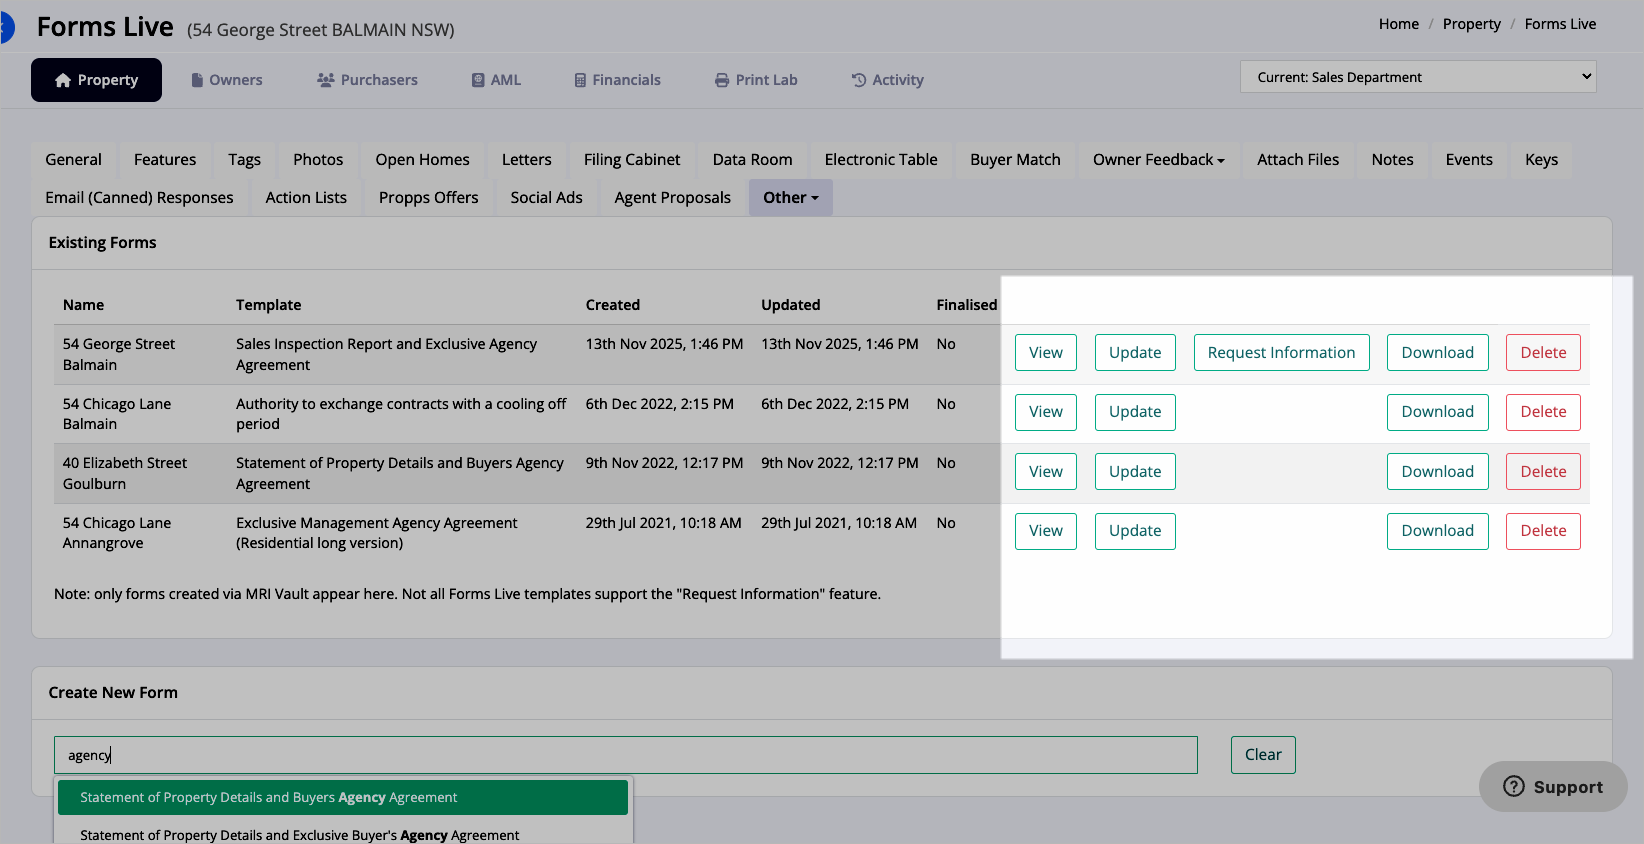Open the Owners section
1644x844 pixels.
coord(227,80)
